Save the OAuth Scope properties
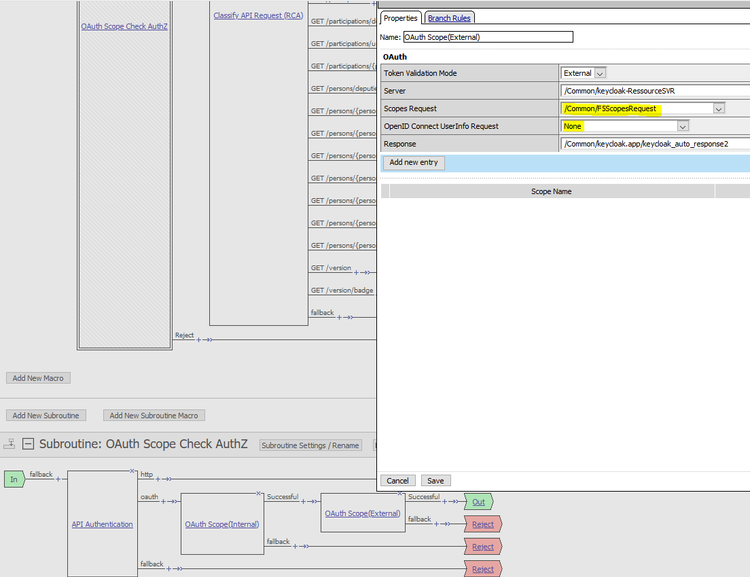This screenshot has height=577, width=750. (435, 481)
